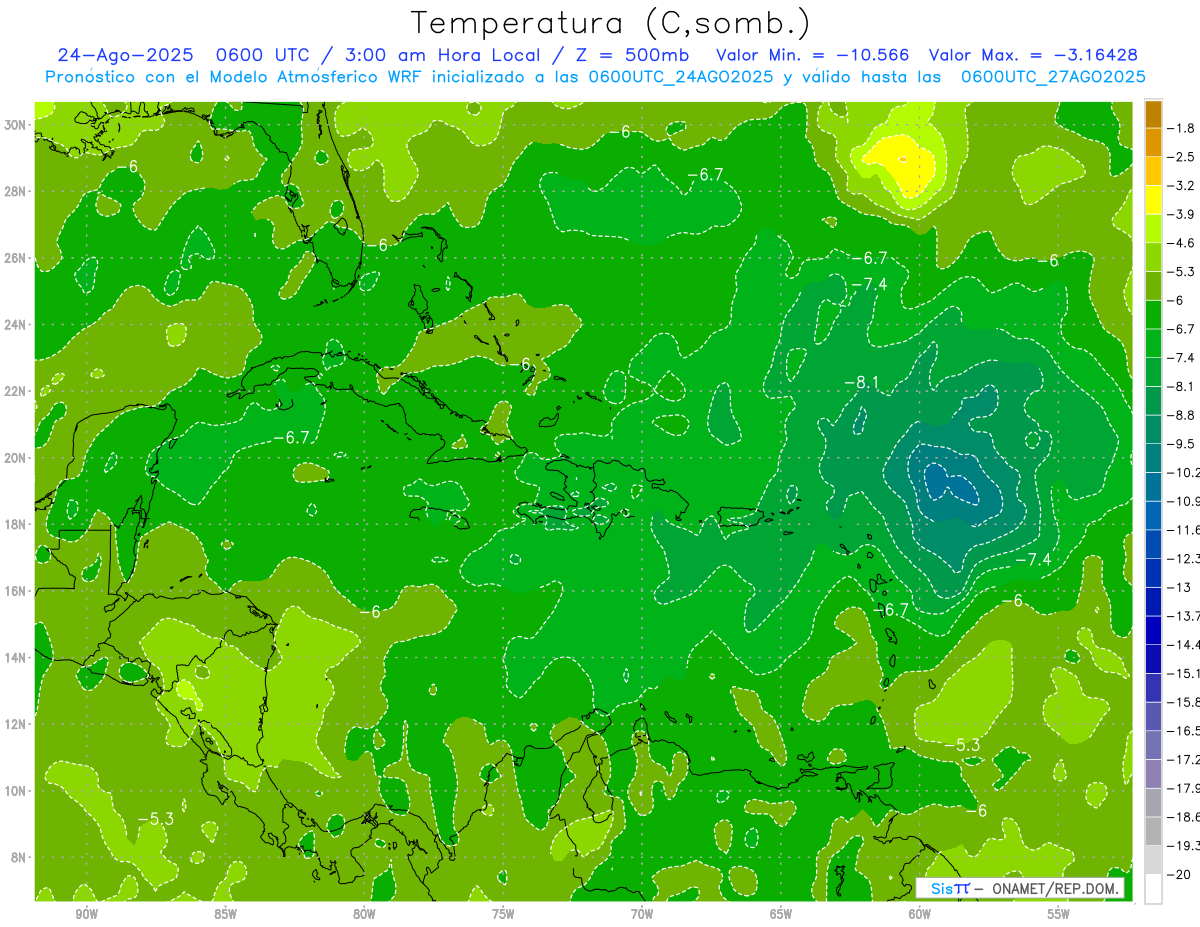Click the '0600UTC_24AGO2025' initialization time
The image size is (1200, 927).
coord(680,77)
